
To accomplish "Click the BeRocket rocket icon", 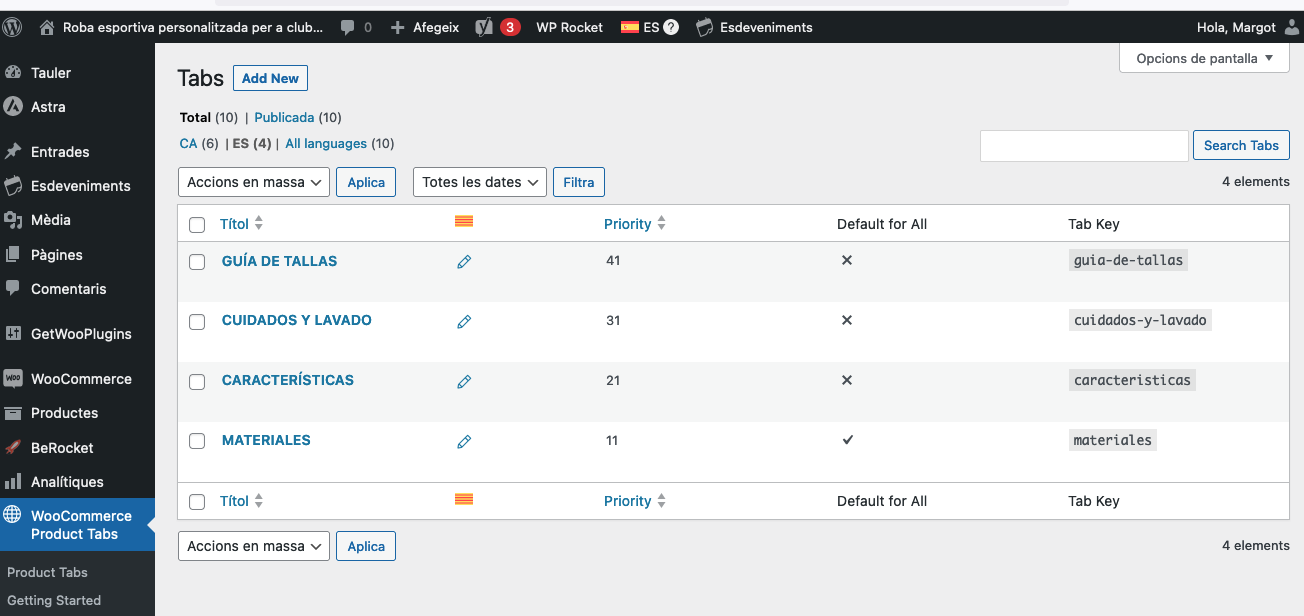I will coord(13,447).
